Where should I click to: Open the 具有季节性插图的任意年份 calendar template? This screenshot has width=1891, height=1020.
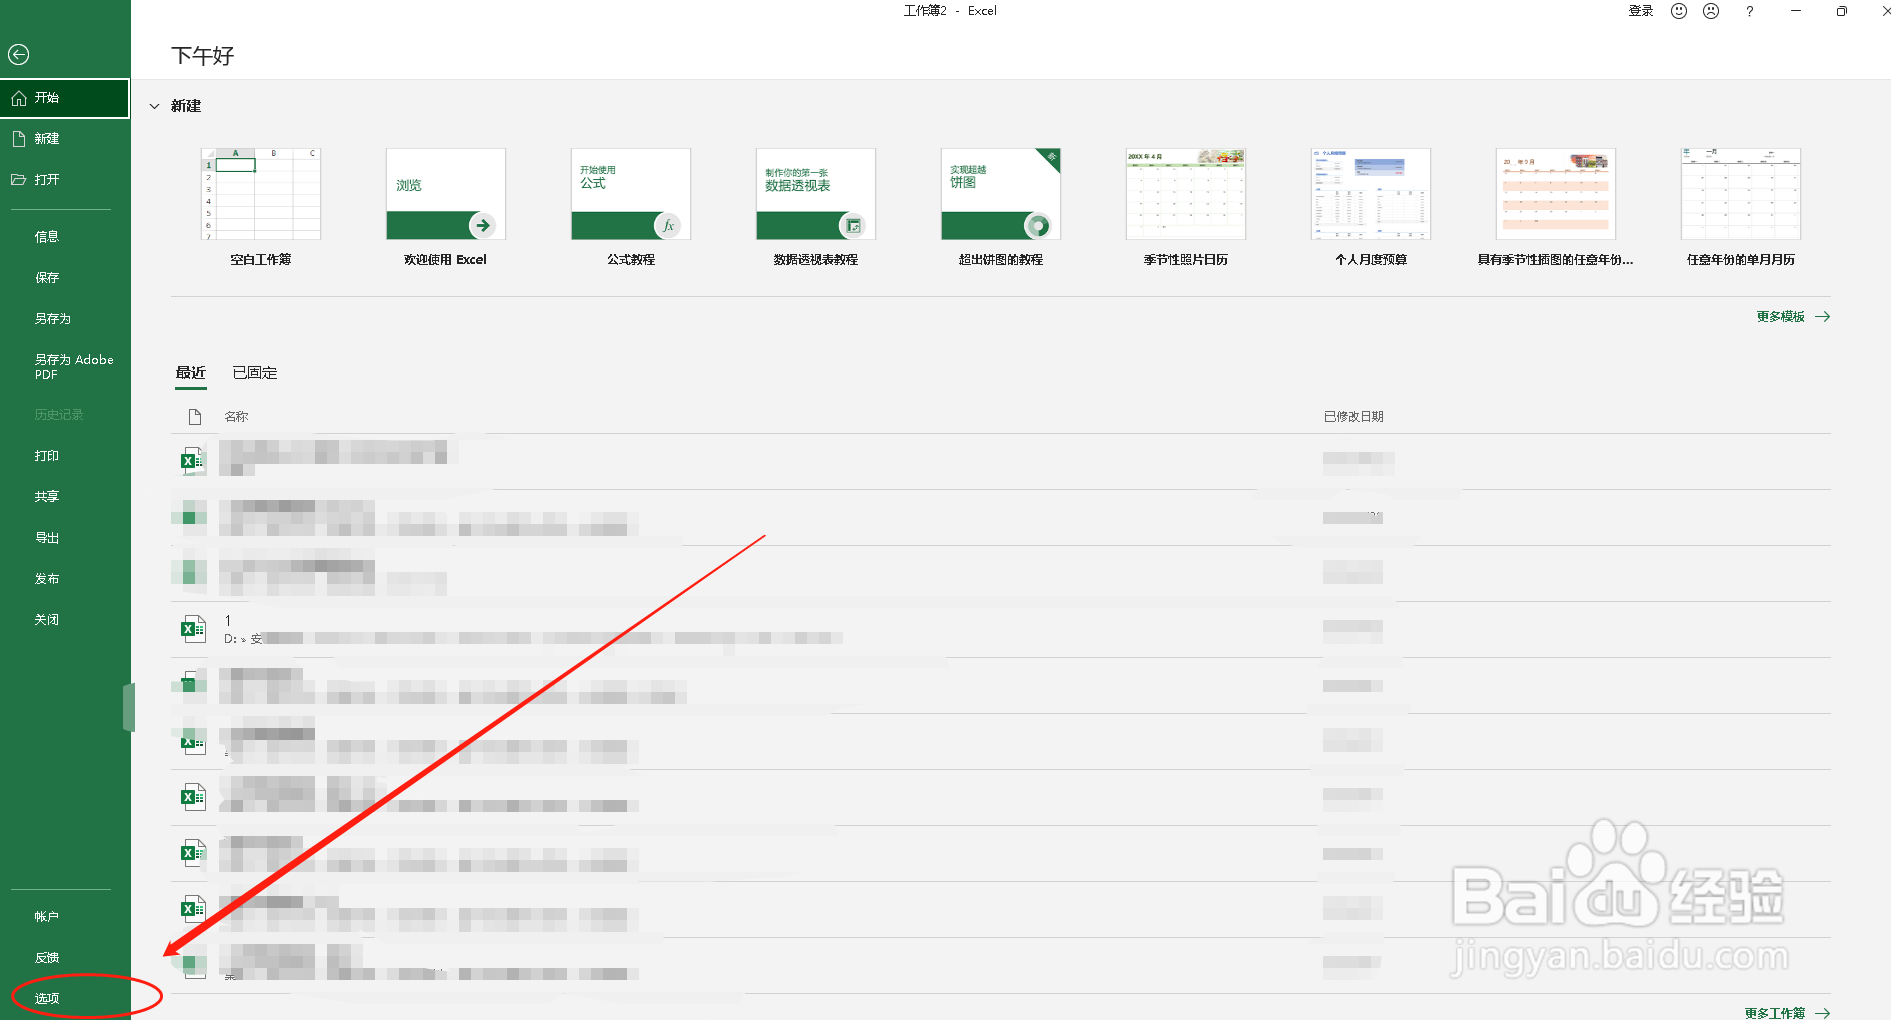1556,194
